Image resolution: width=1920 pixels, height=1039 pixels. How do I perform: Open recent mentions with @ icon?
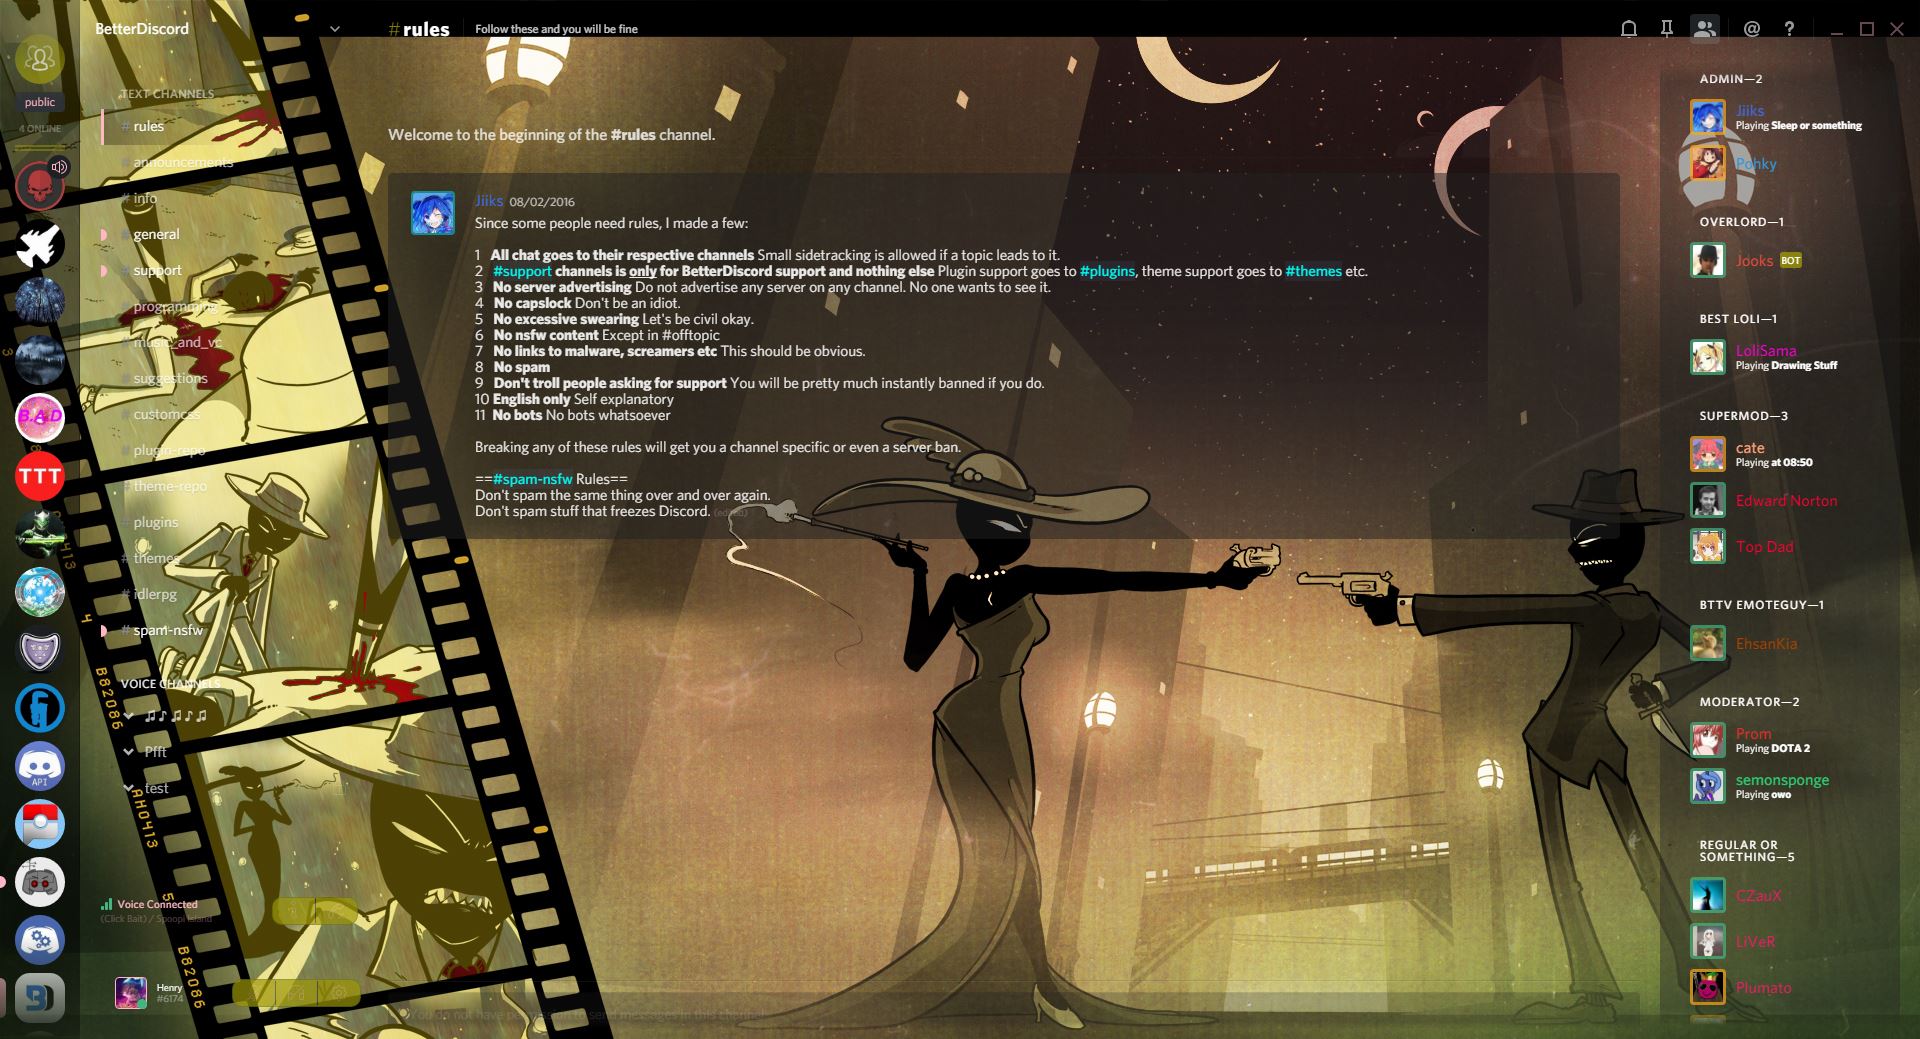click(x=1751, y=29)
